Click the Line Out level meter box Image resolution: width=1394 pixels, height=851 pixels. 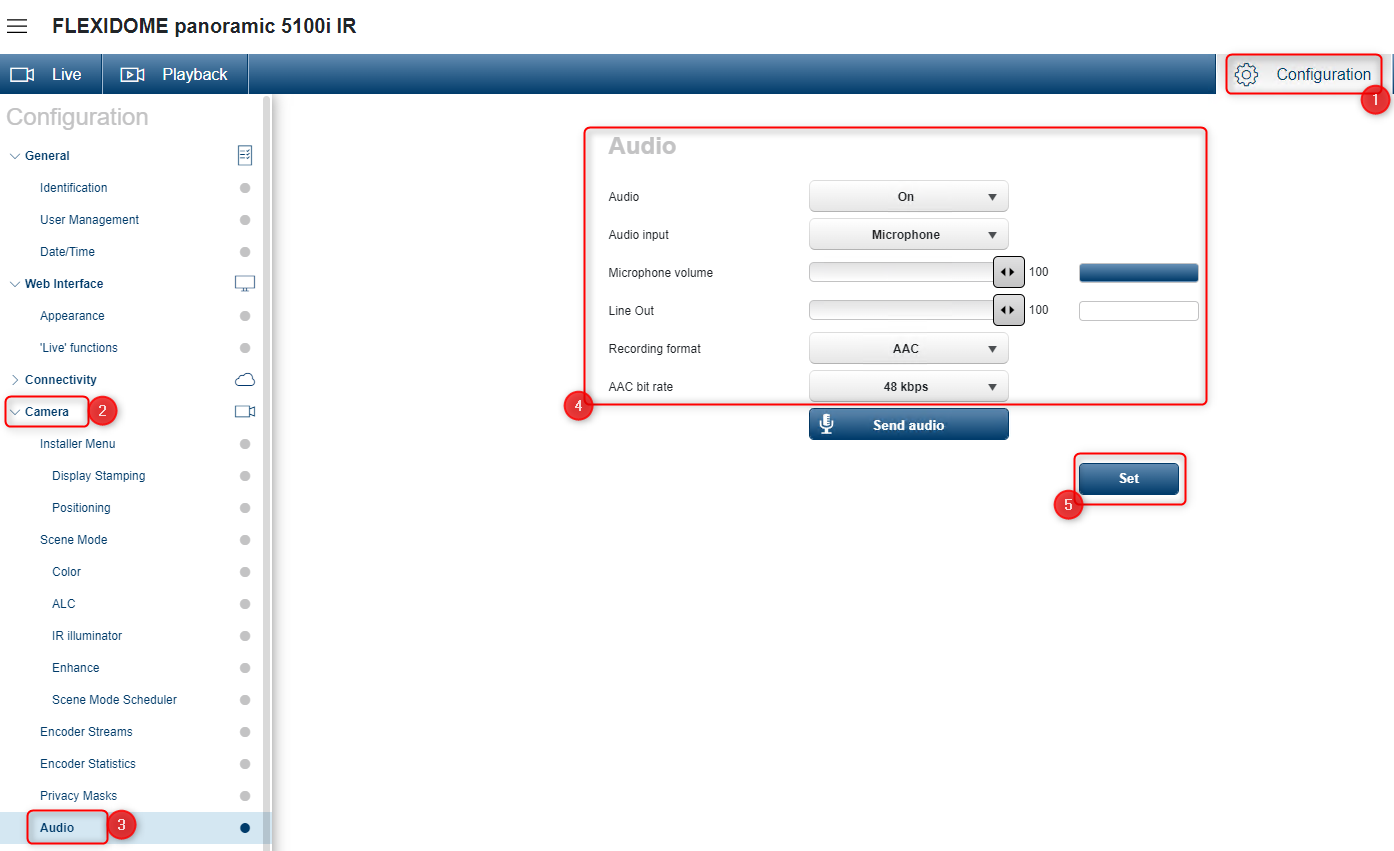click(x=1138, y=310)
